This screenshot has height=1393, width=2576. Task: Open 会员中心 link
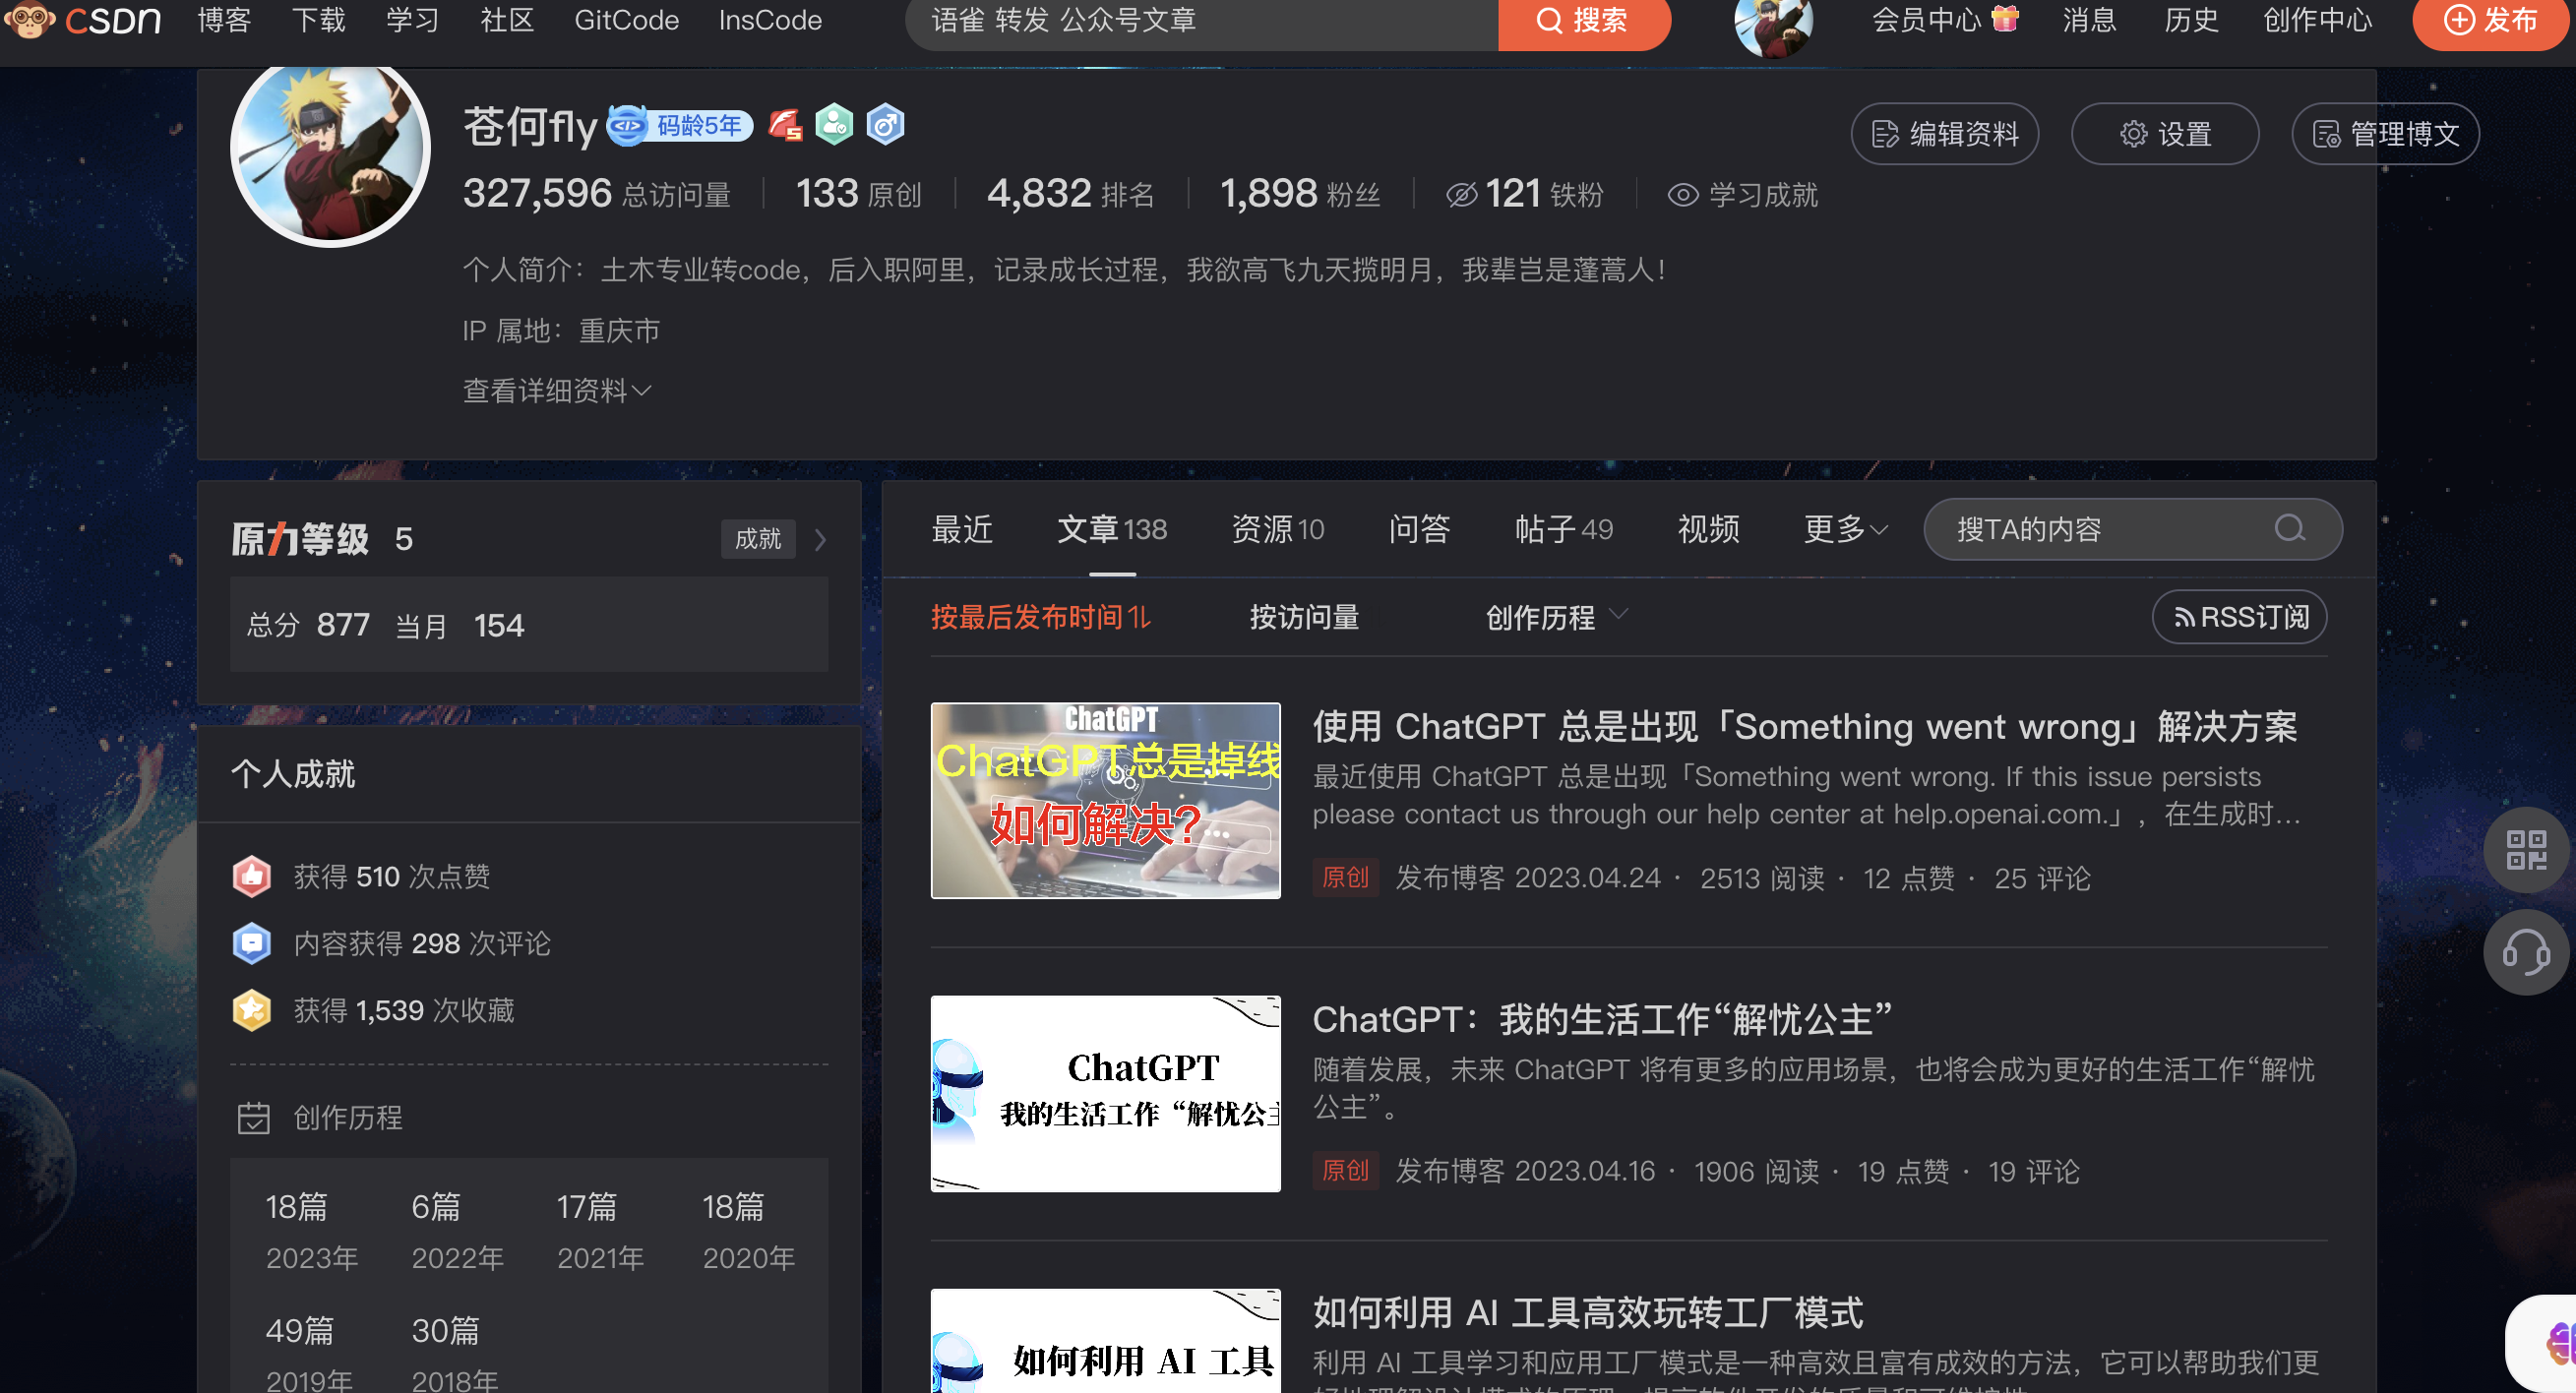coord(1926,20)
